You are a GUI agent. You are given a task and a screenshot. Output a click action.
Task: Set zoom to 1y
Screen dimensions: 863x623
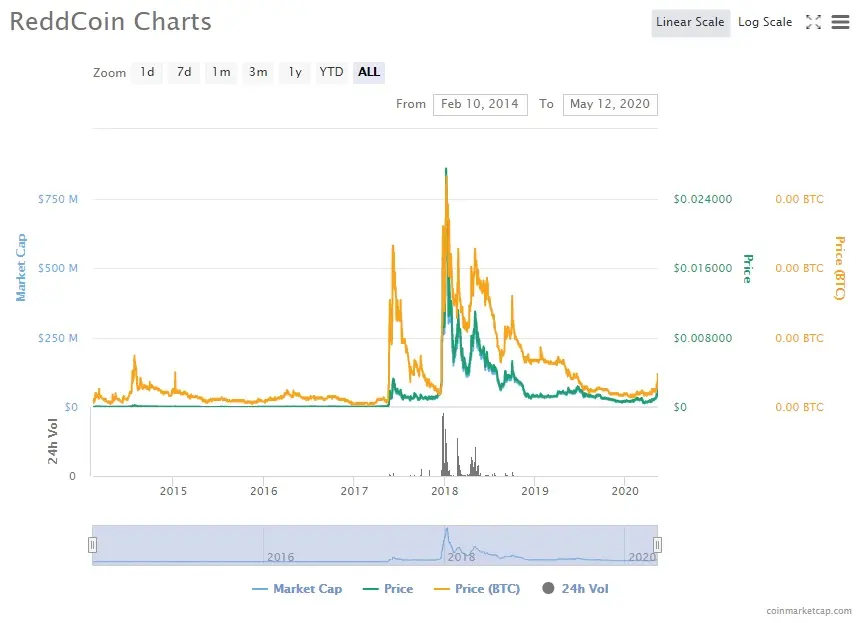coord(295,72)
